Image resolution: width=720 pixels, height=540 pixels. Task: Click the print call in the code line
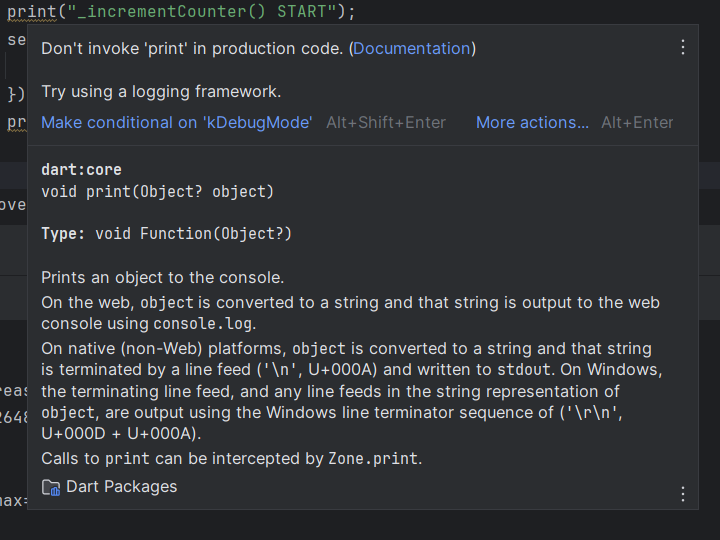coord(29,12)
